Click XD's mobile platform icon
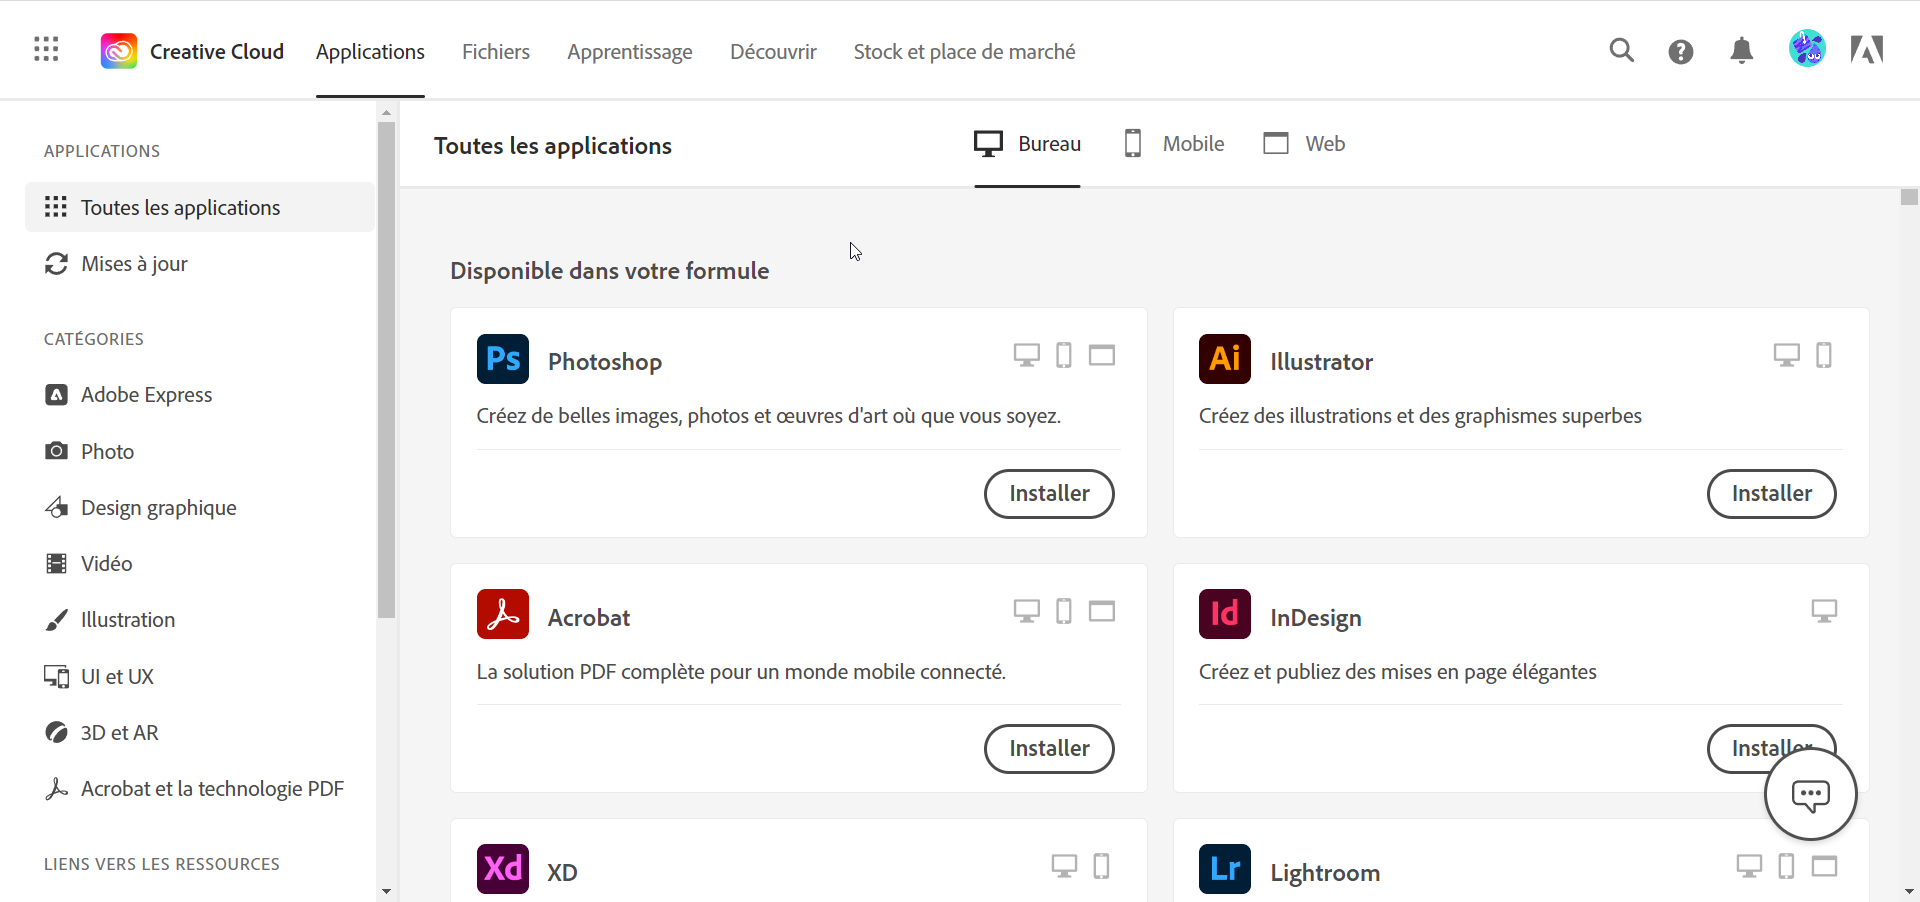This screenshot has width=1920, height=902. (1102, 866)
